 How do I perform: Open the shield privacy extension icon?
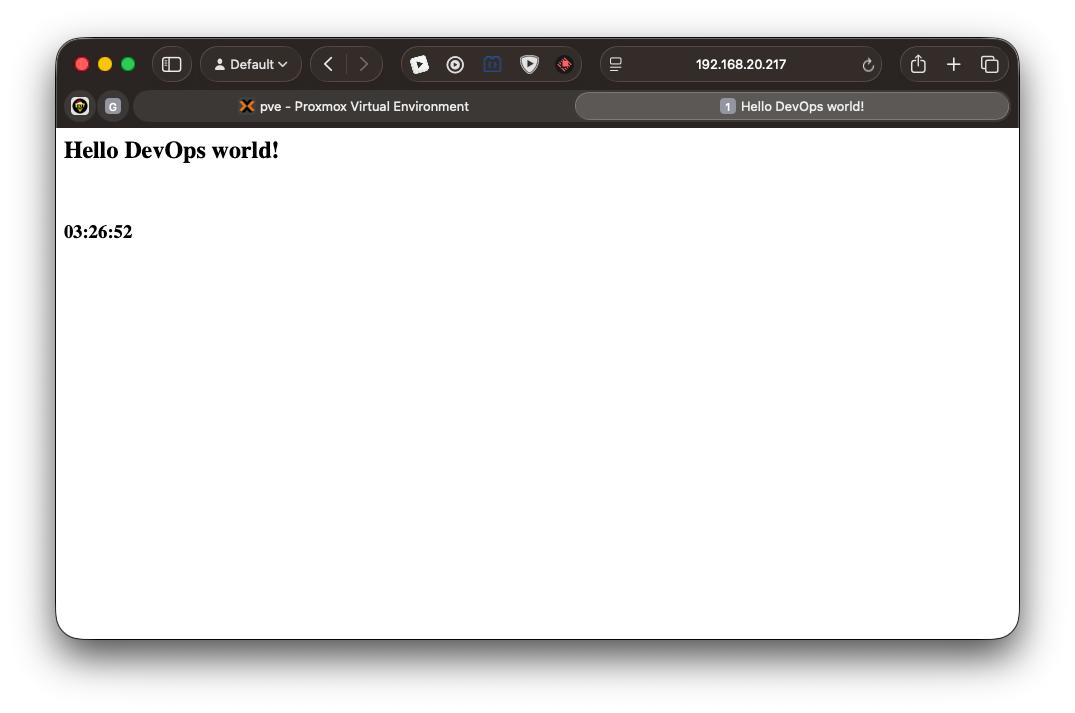coord(529,64)
